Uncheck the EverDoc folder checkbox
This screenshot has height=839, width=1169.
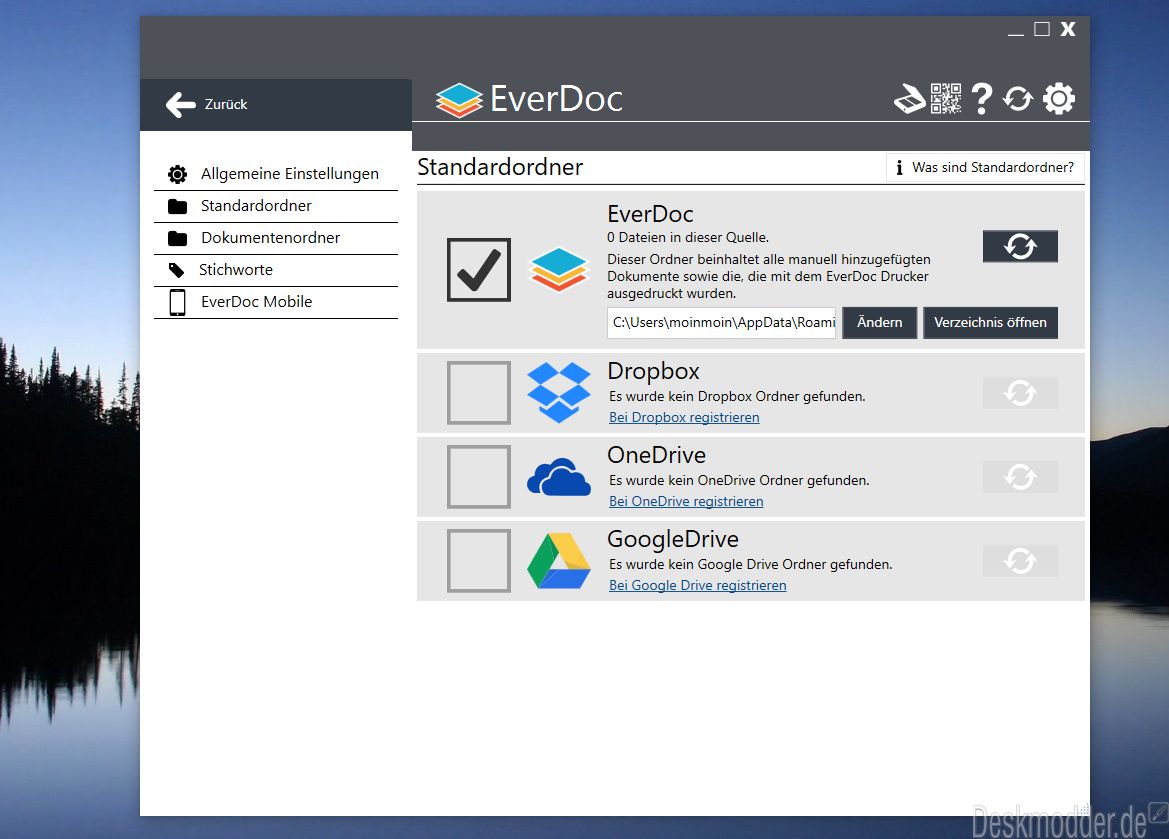[x=479, y=270]
